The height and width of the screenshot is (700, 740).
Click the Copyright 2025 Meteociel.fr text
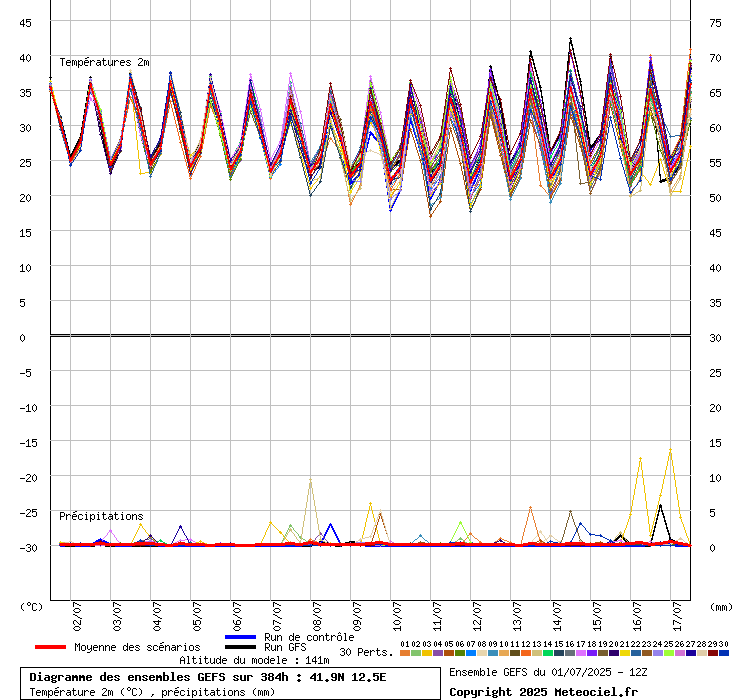click(544, 692)
